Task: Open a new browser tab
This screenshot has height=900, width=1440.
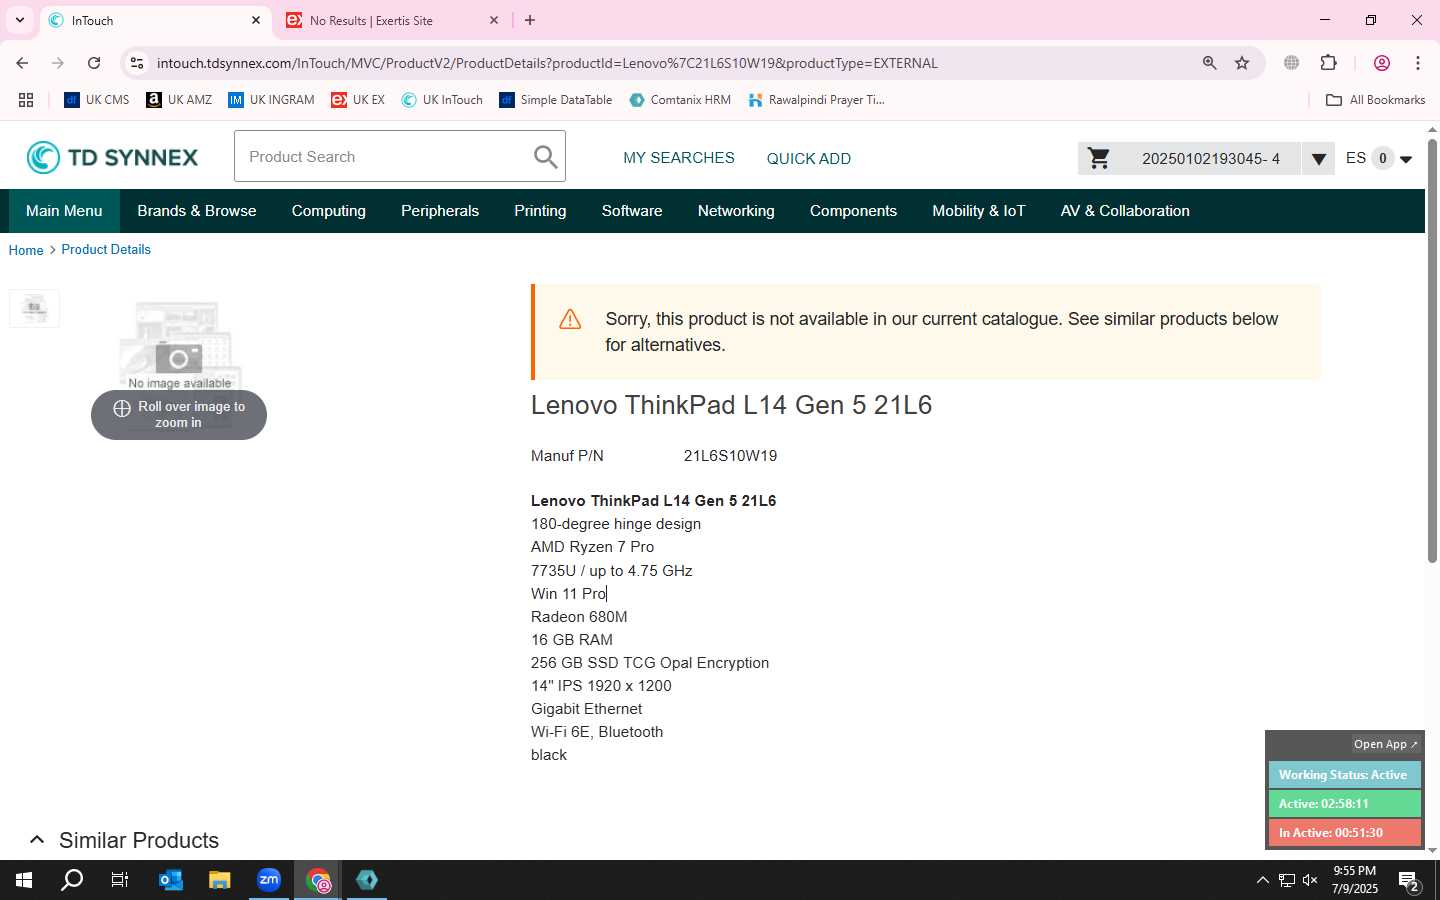Action: pos(530,20)
